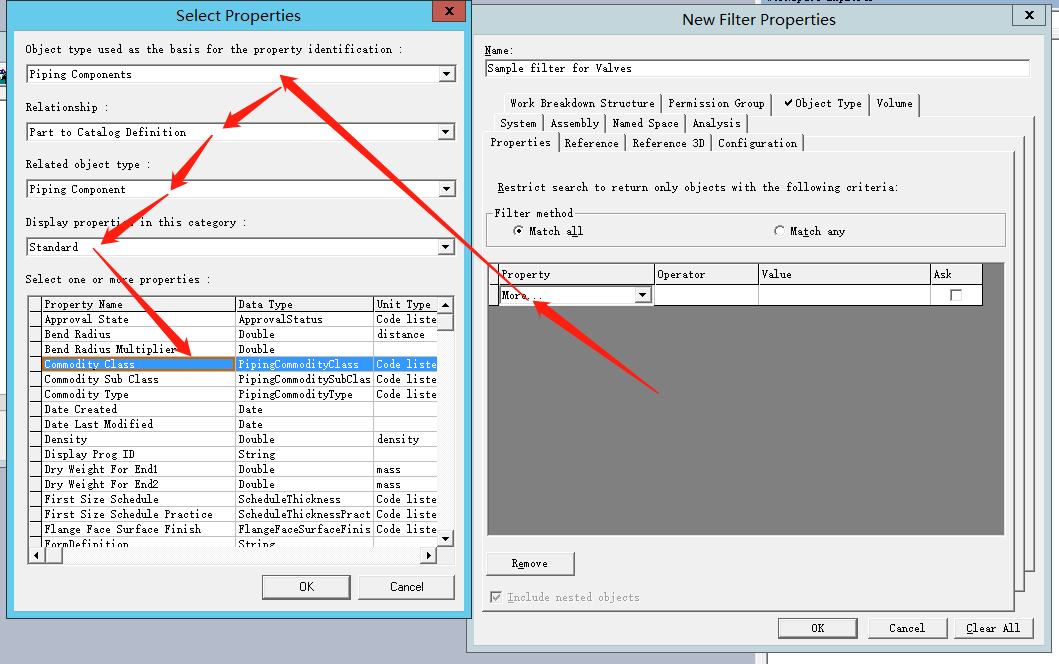The image size is (1059, 664).
Task: Click the property list scroll up arrow
Action: [x=446, y=305]
